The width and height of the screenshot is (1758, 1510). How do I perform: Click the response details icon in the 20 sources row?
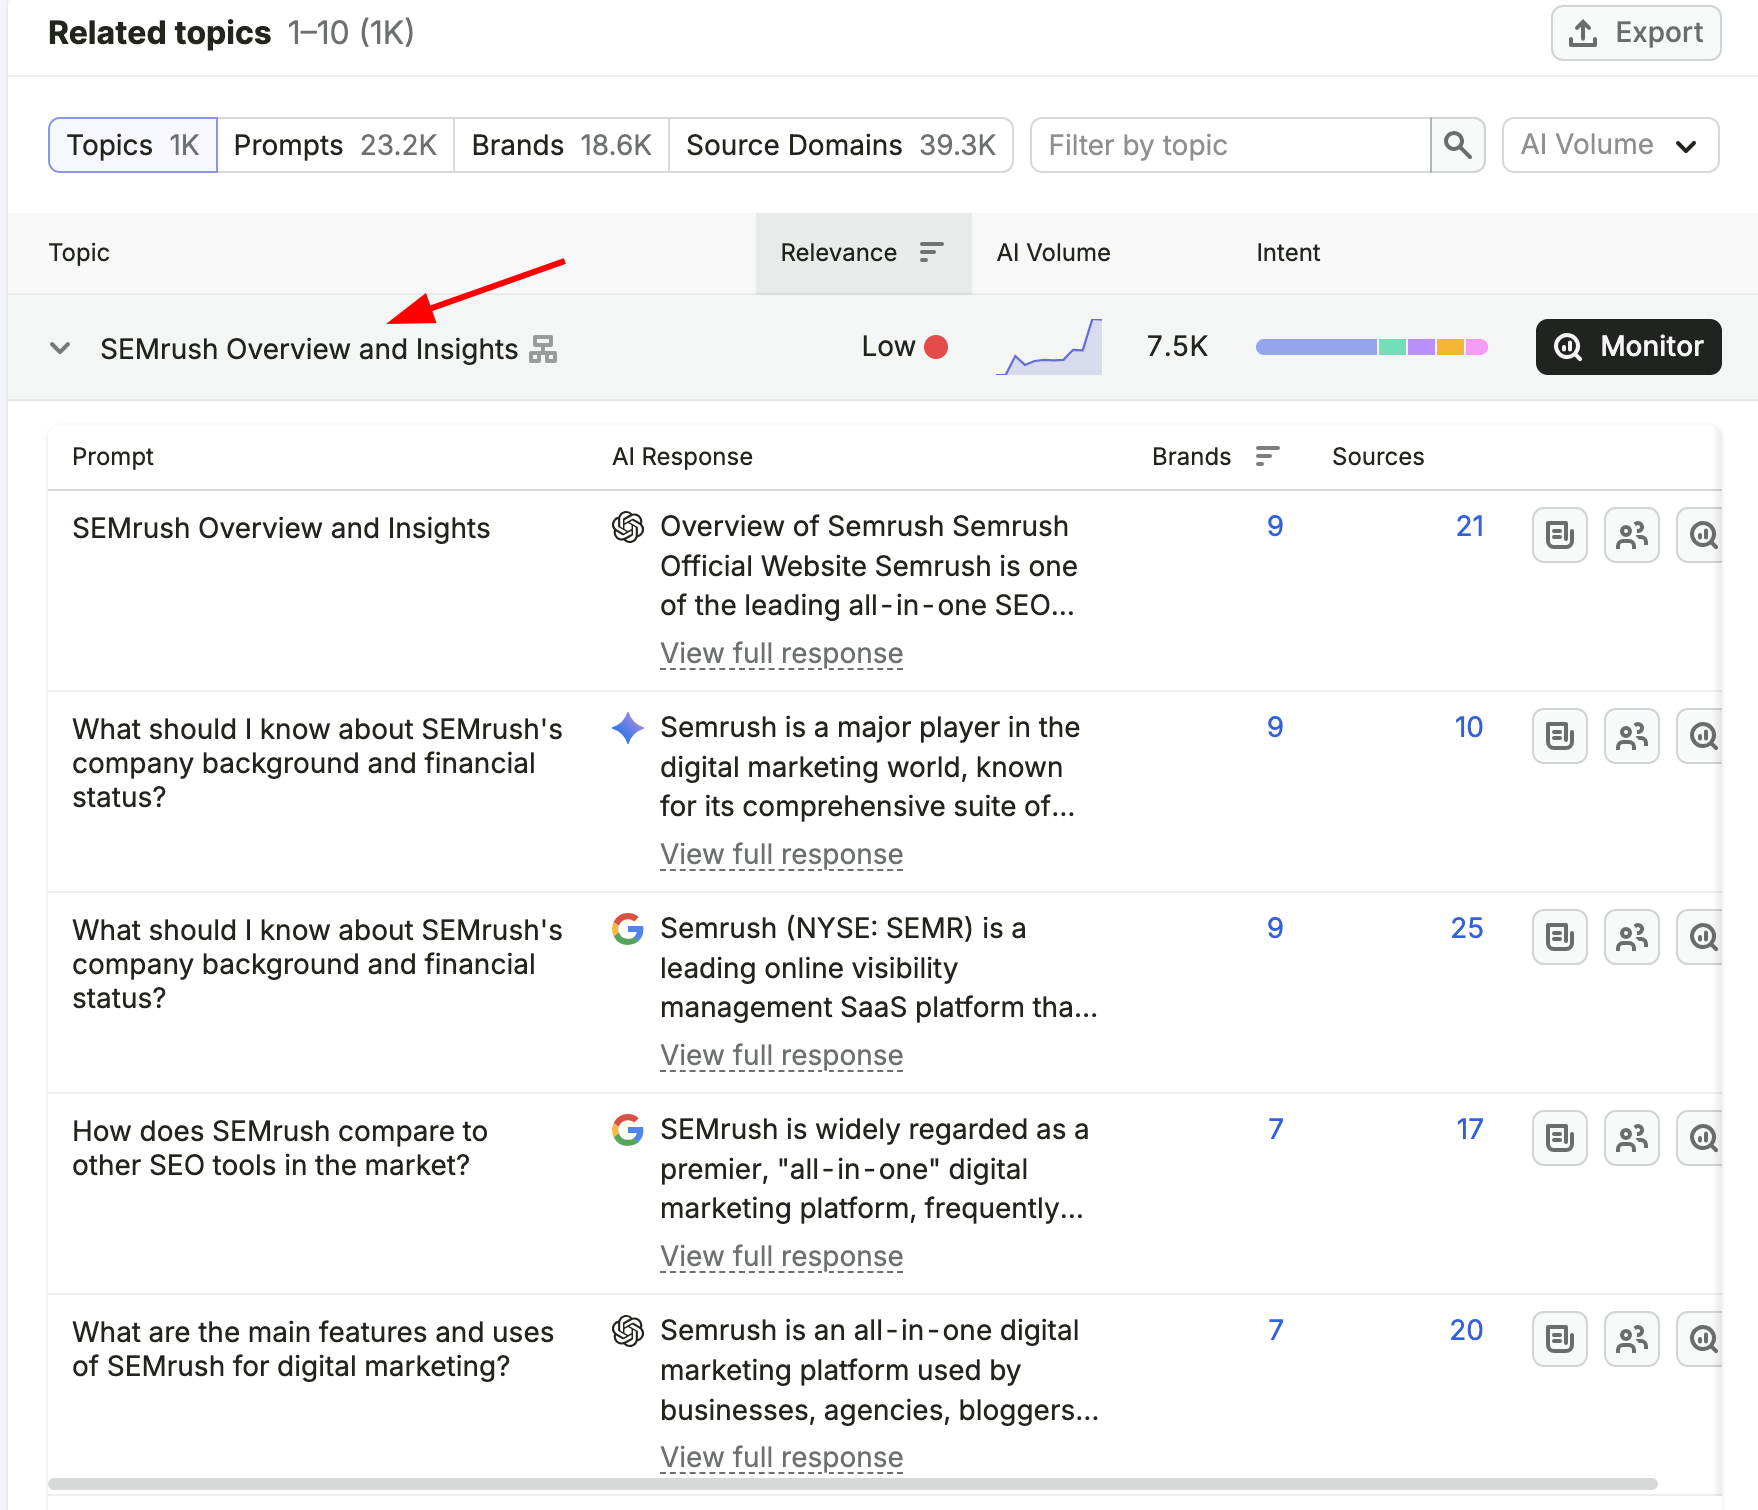1560,1339
